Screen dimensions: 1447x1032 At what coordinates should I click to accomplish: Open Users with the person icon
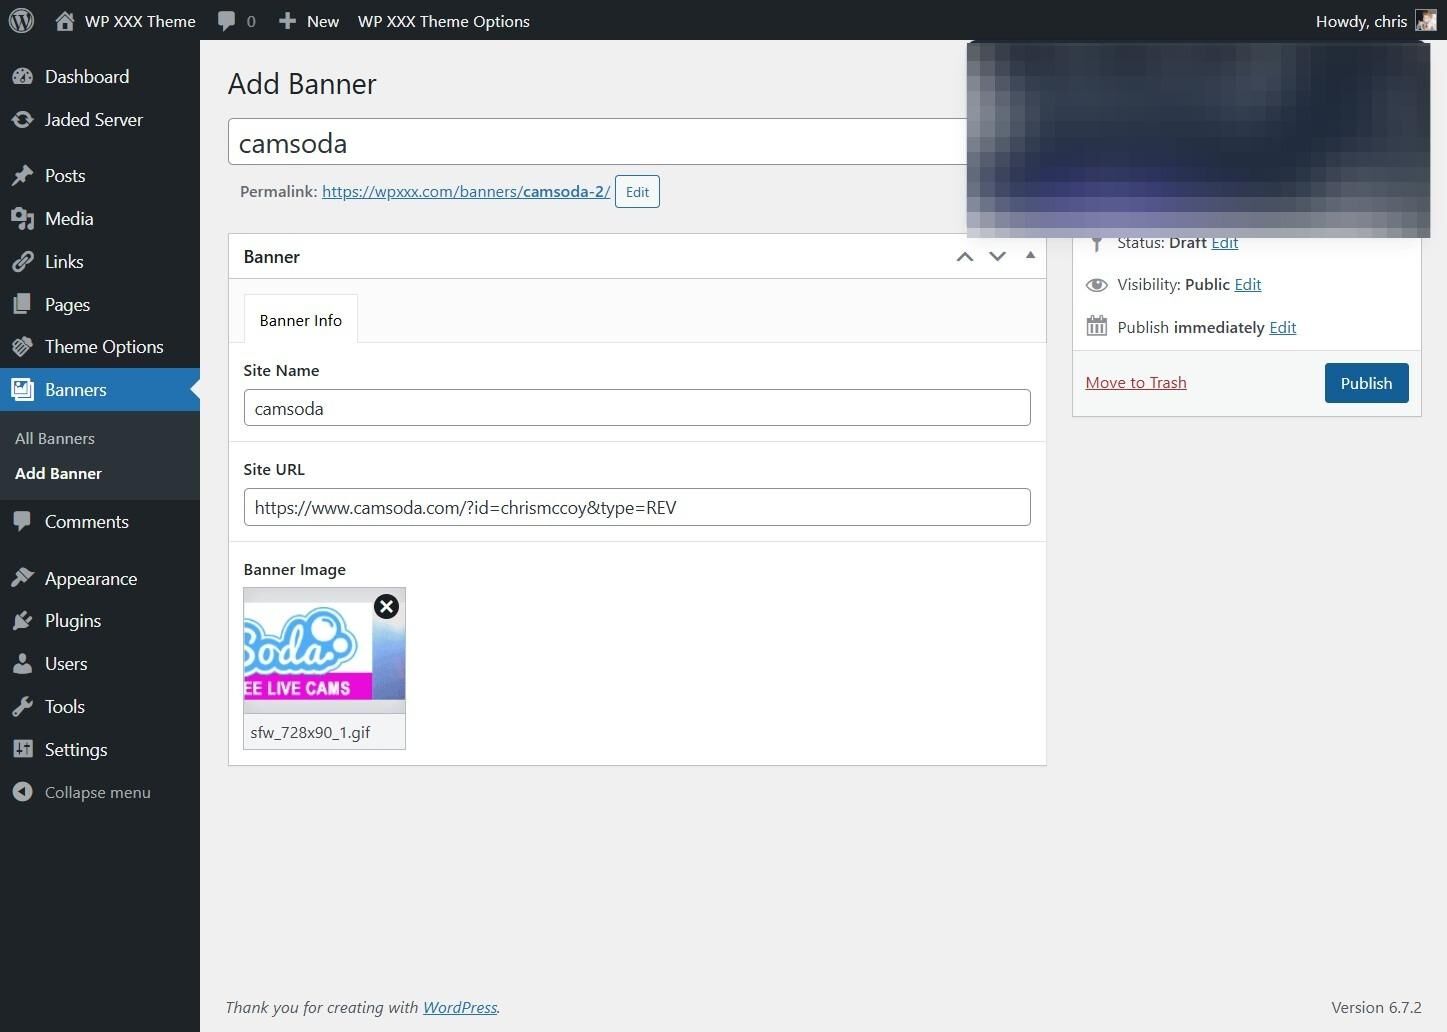(x=24, y=663)
